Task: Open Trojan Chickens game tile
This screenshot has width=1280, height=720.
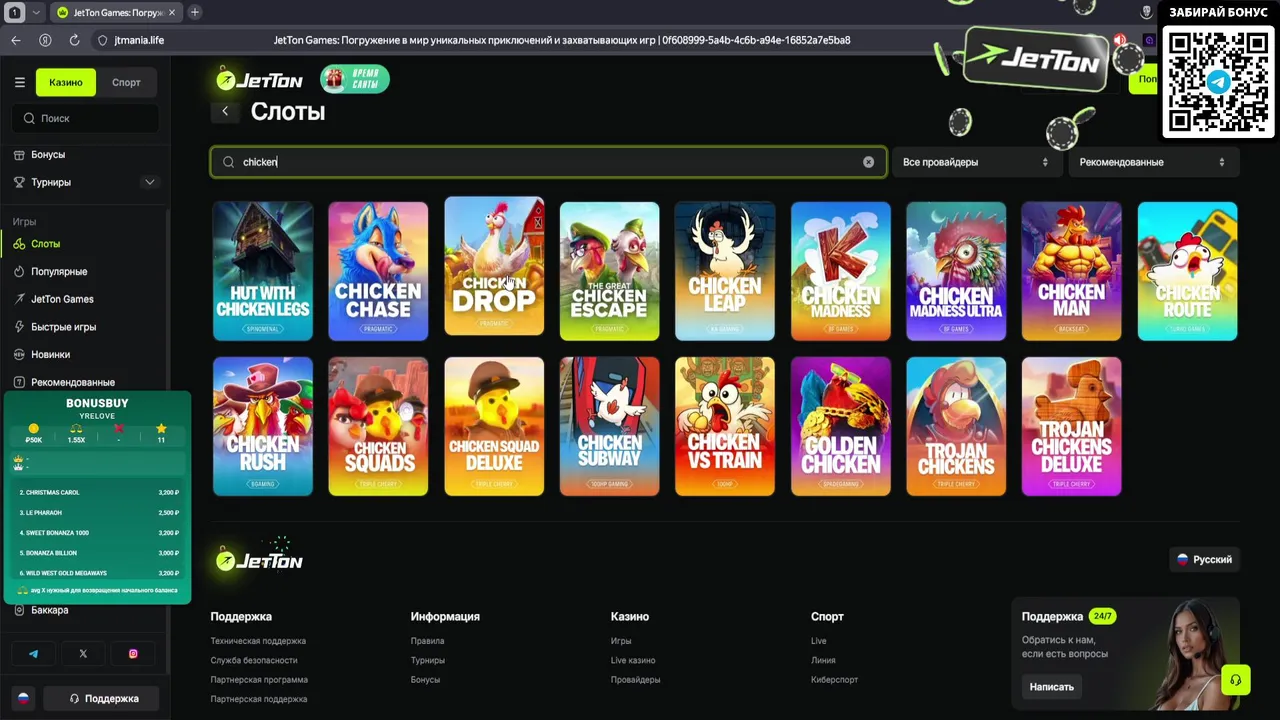Action: pos(956,426)
